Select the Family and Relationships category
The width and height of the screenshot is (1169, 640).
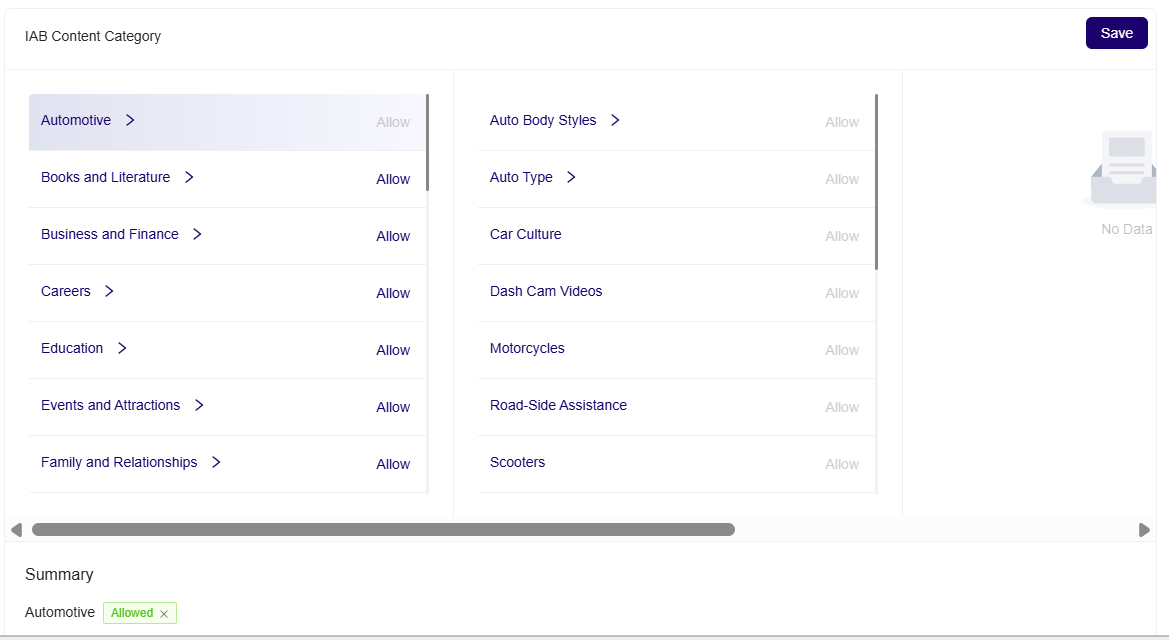coord(118,461)
